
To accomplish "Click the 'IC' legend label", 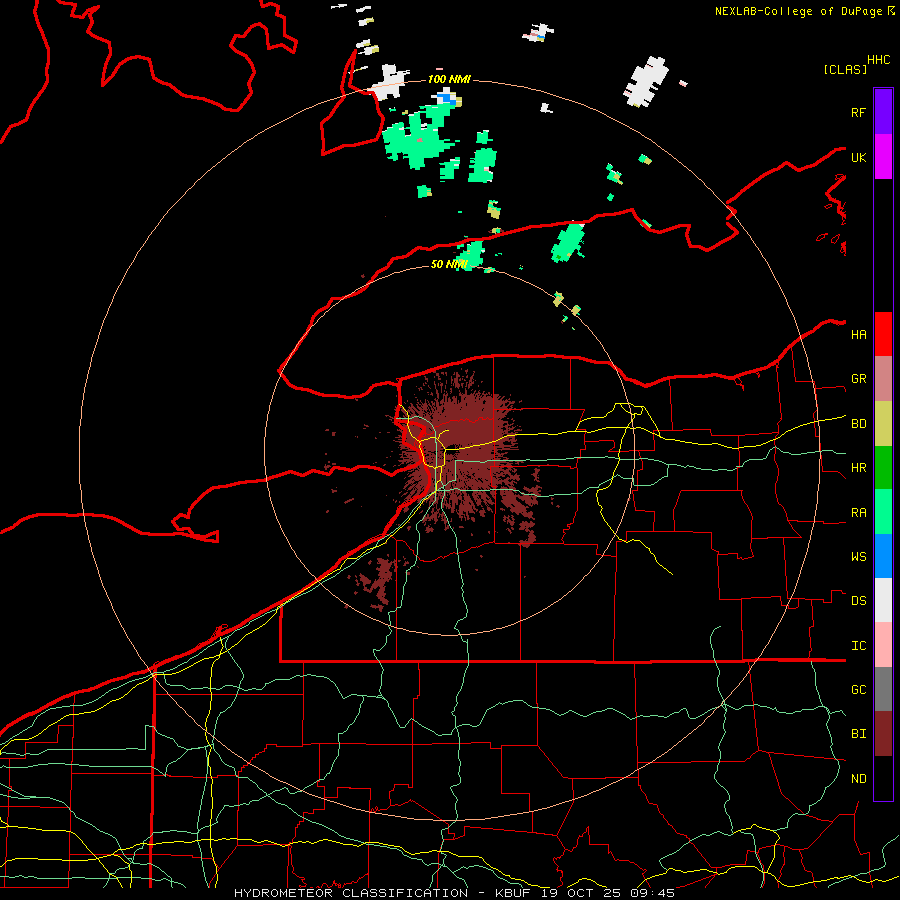I will click(858, 646).
